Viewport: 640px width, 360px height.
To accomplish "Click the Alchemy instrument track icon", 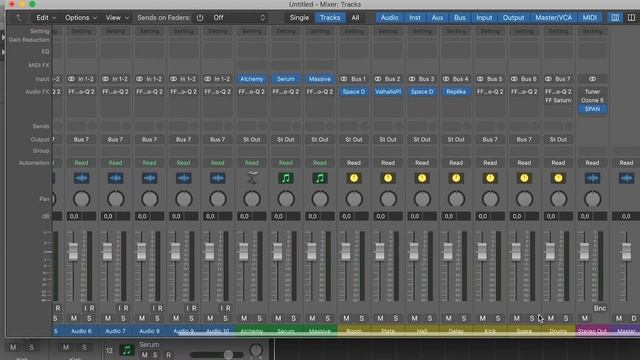I will click(252, 178).
